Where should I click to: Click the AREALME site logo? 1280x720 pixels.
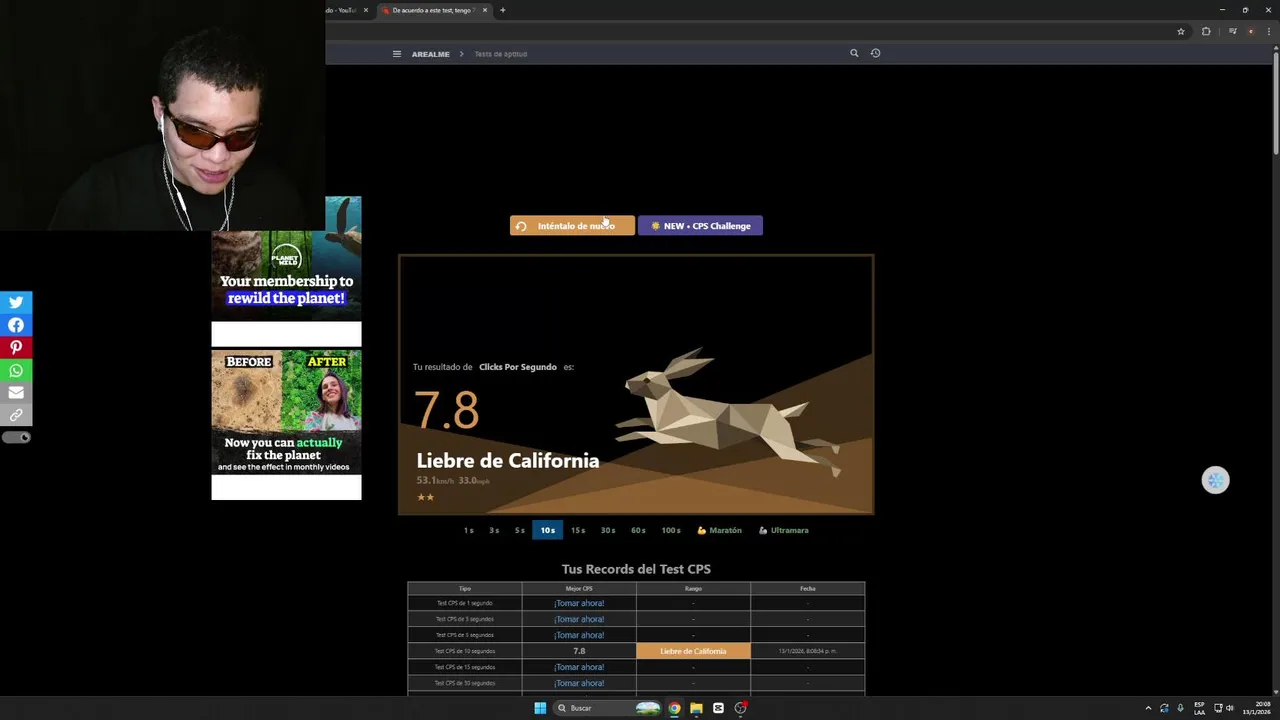[431, 54]
